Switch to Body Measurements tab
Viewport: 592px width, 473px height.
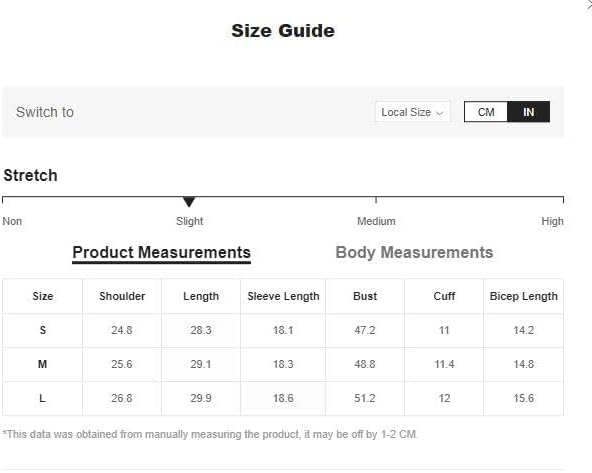(x=414, y=252)
